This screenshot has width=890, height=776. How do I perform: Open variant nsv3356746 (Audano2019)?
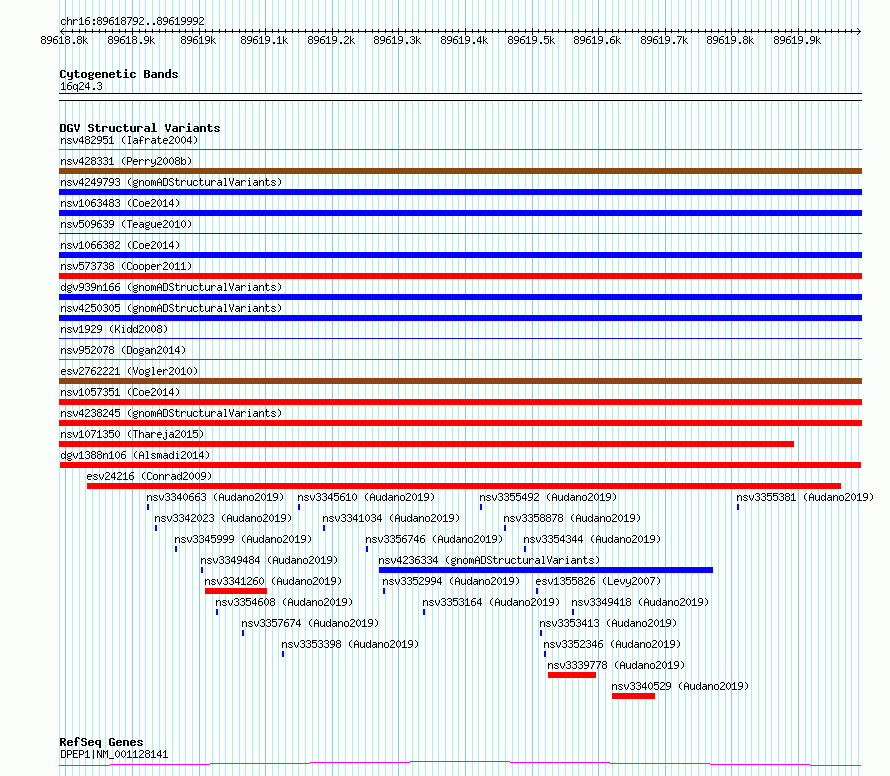coord(434,539)
